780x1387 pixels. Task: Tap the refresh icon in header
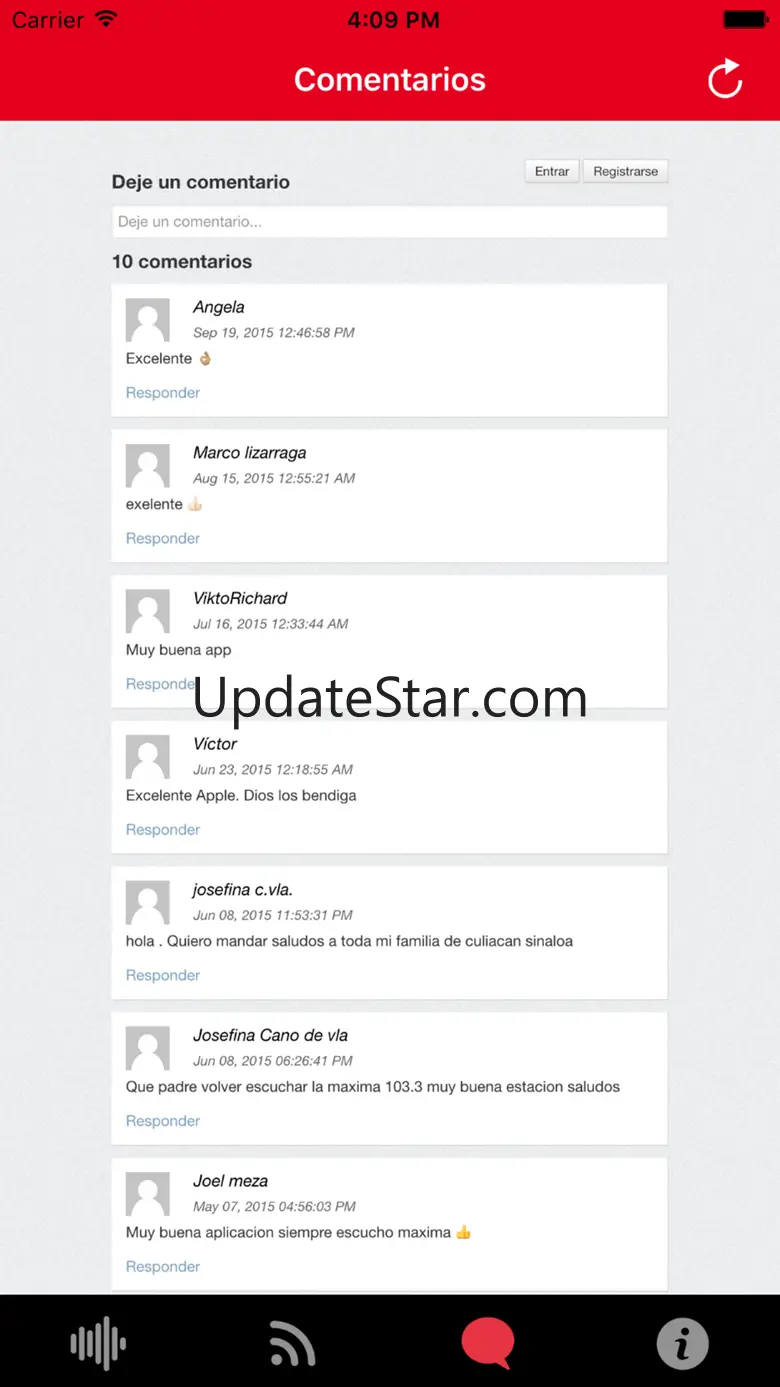(x=725, y=79)
